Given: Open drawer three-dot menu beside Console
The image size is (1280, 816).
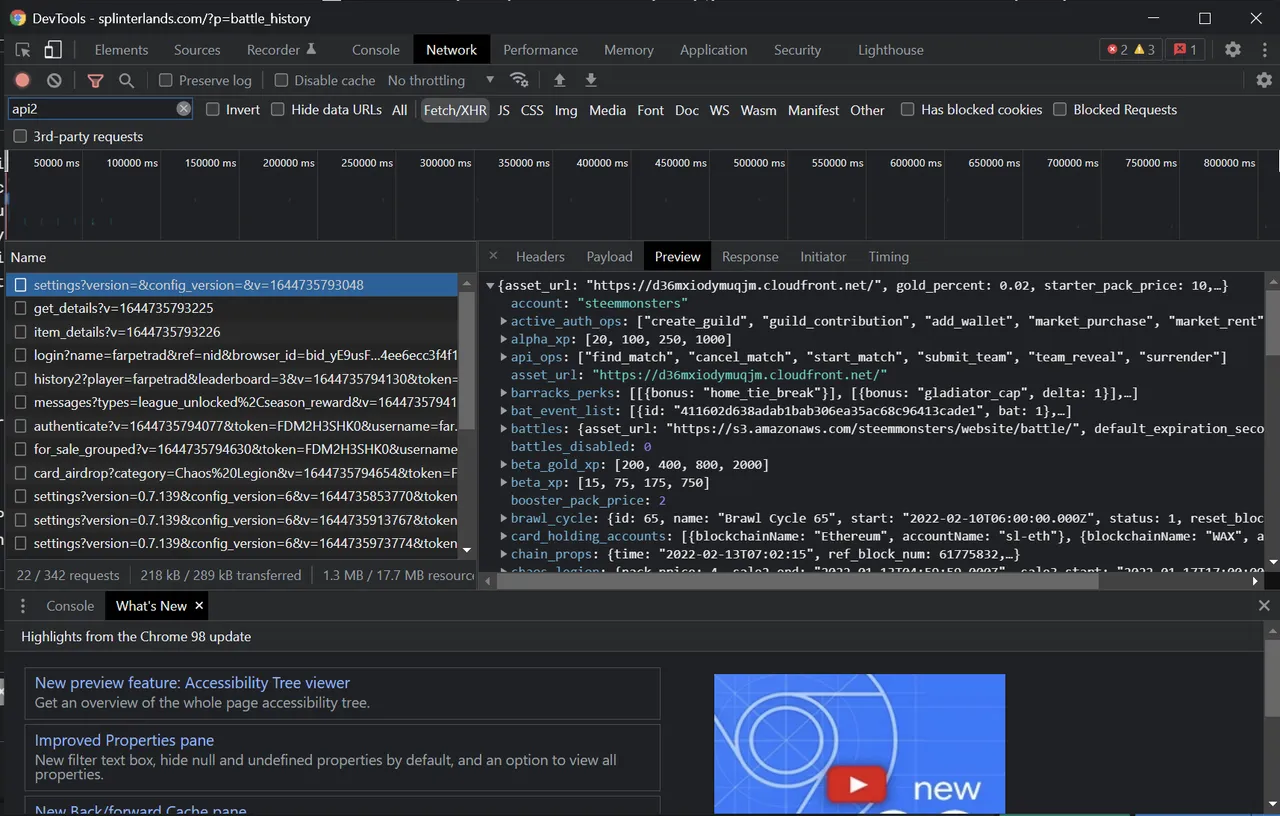Looking at the screenshot, I should 23,606.
